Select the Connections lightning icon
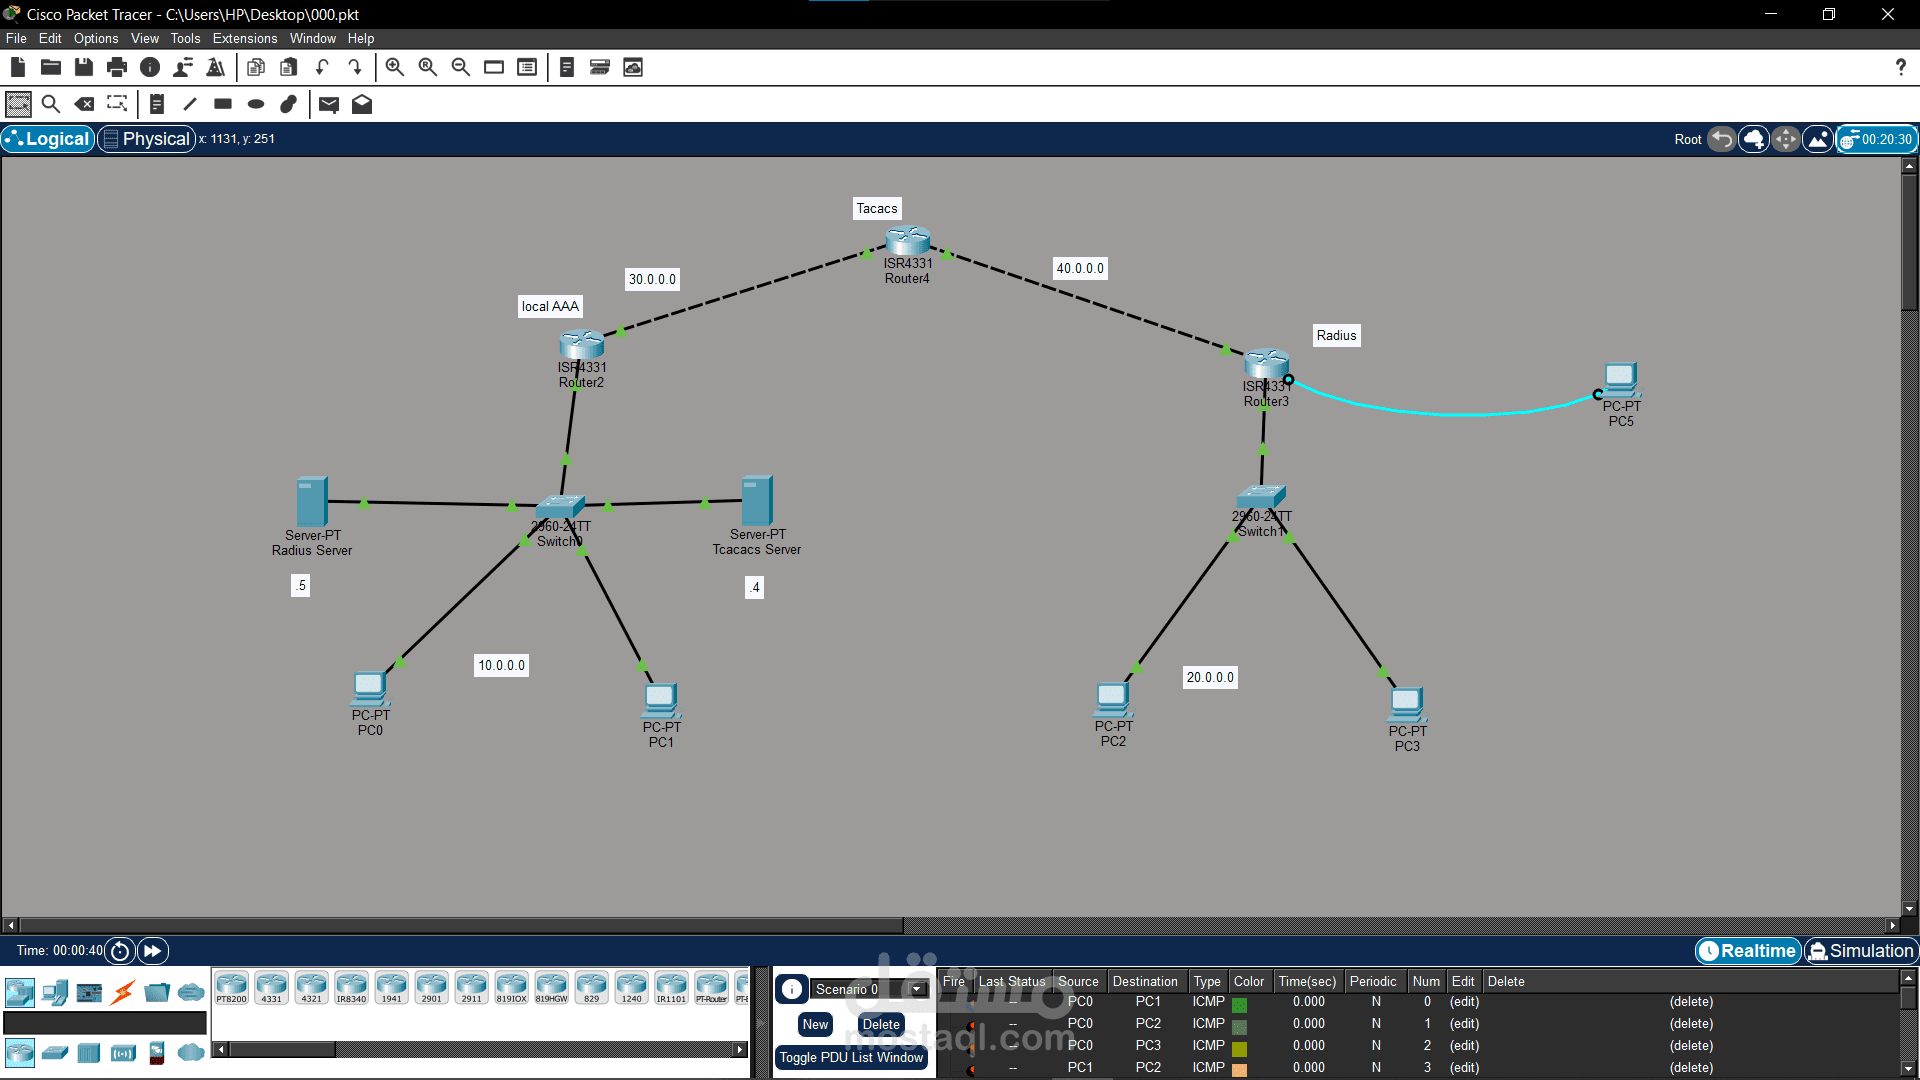This screenshot has height=1080, width=1920. pos(123,992)
